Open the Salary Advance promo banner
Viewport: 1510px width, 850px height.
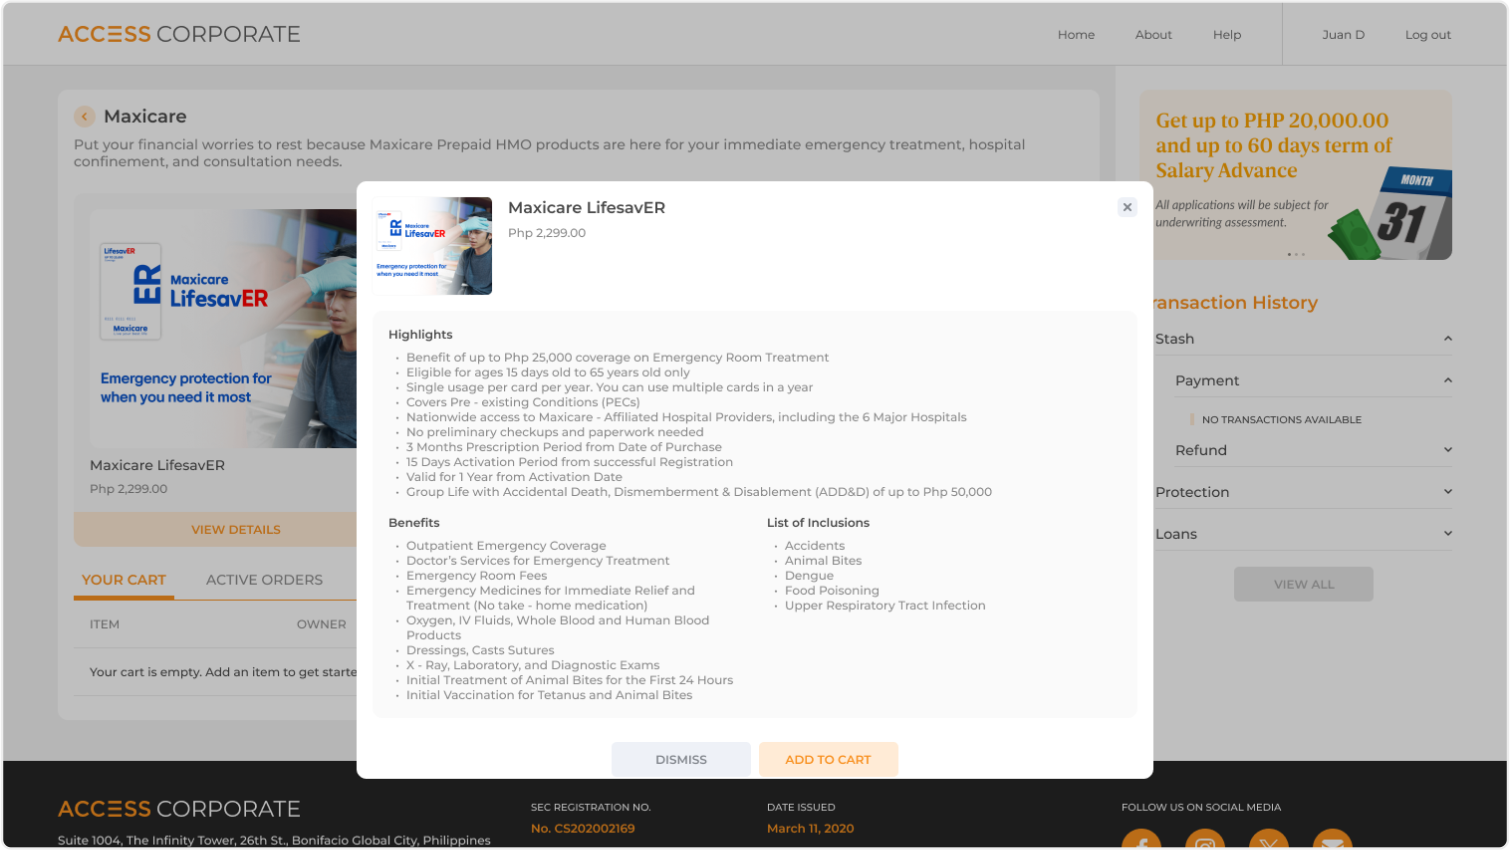point(1296,175)
